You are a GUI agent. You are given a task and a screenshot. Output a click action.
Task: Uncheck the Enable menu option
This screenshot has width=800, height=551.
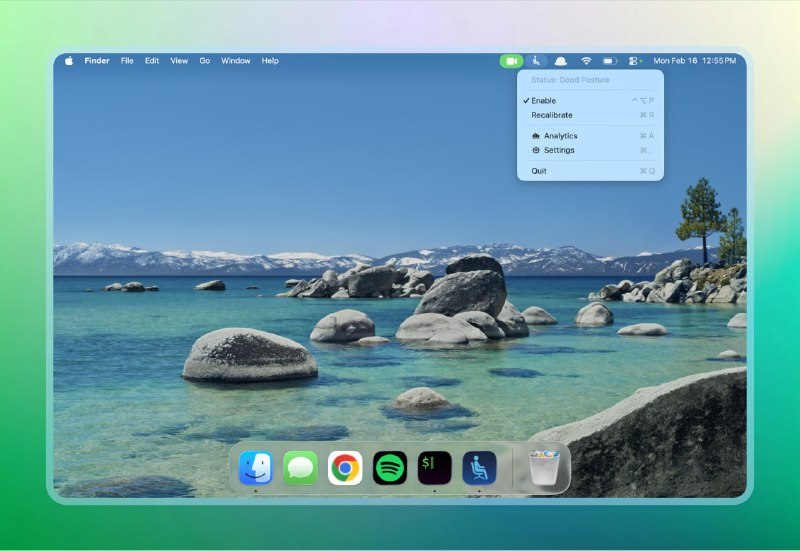coord(544,101)
